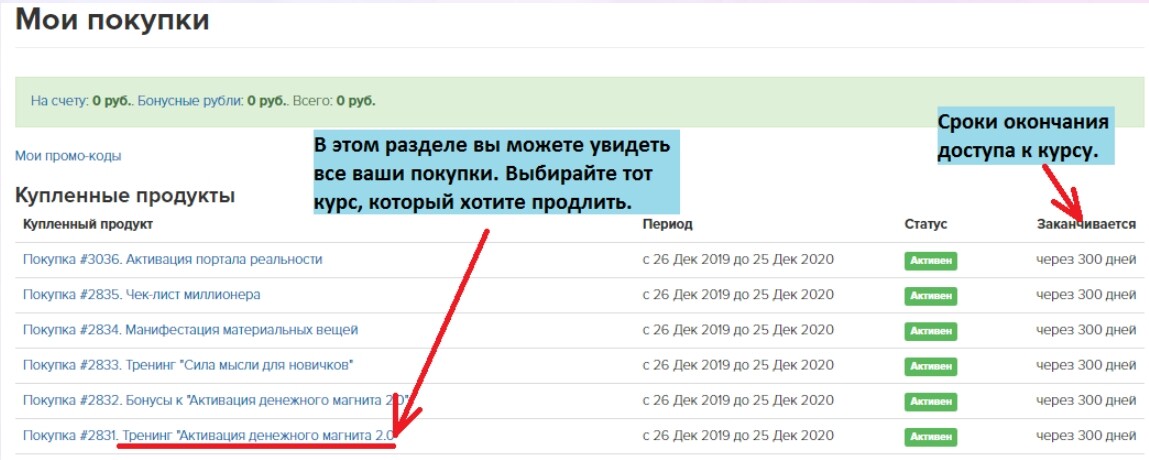Image resolution: width=1149 pixels, height=460 pixels.
Task: Click the Заканчивается column header
Action: pos(1087,224)
